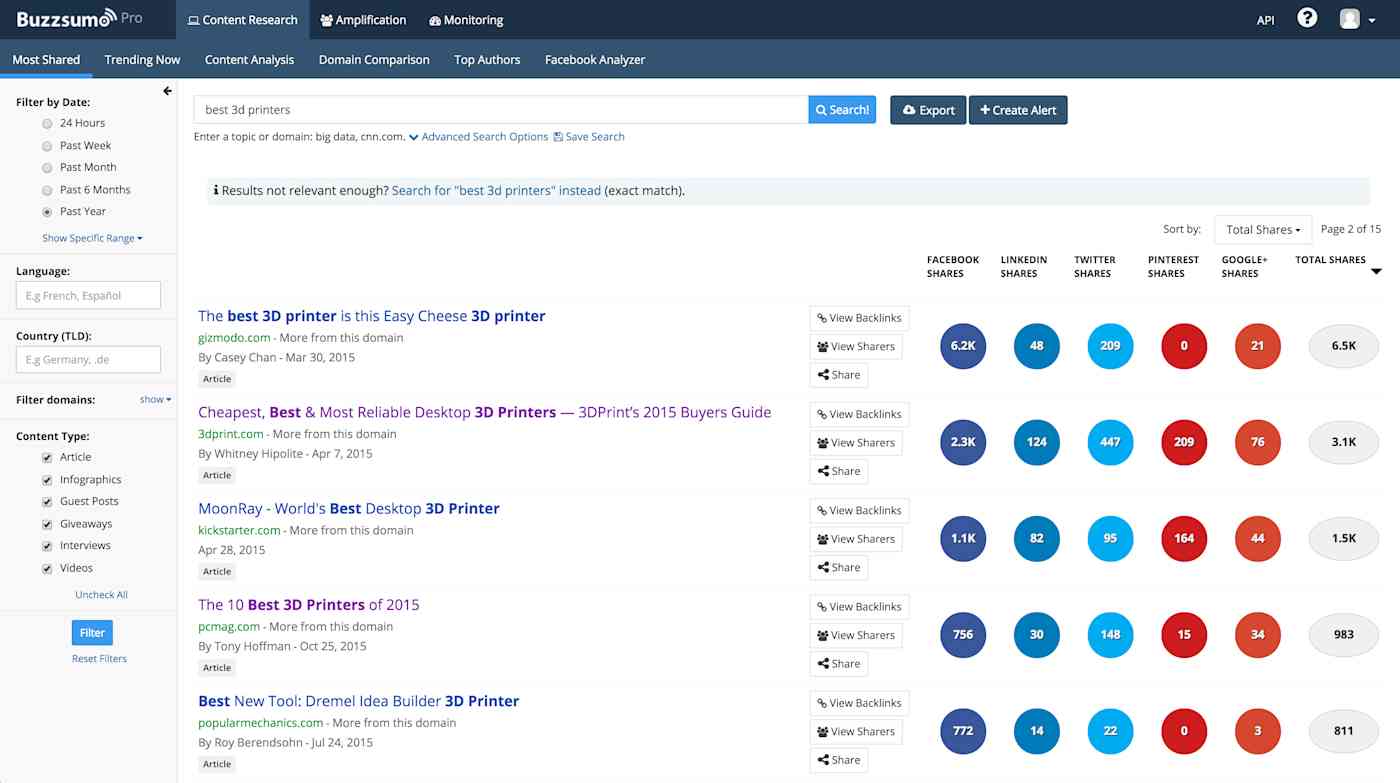Select the Past Week date filter
The image size is (1400, 783).
coord(46,145)
